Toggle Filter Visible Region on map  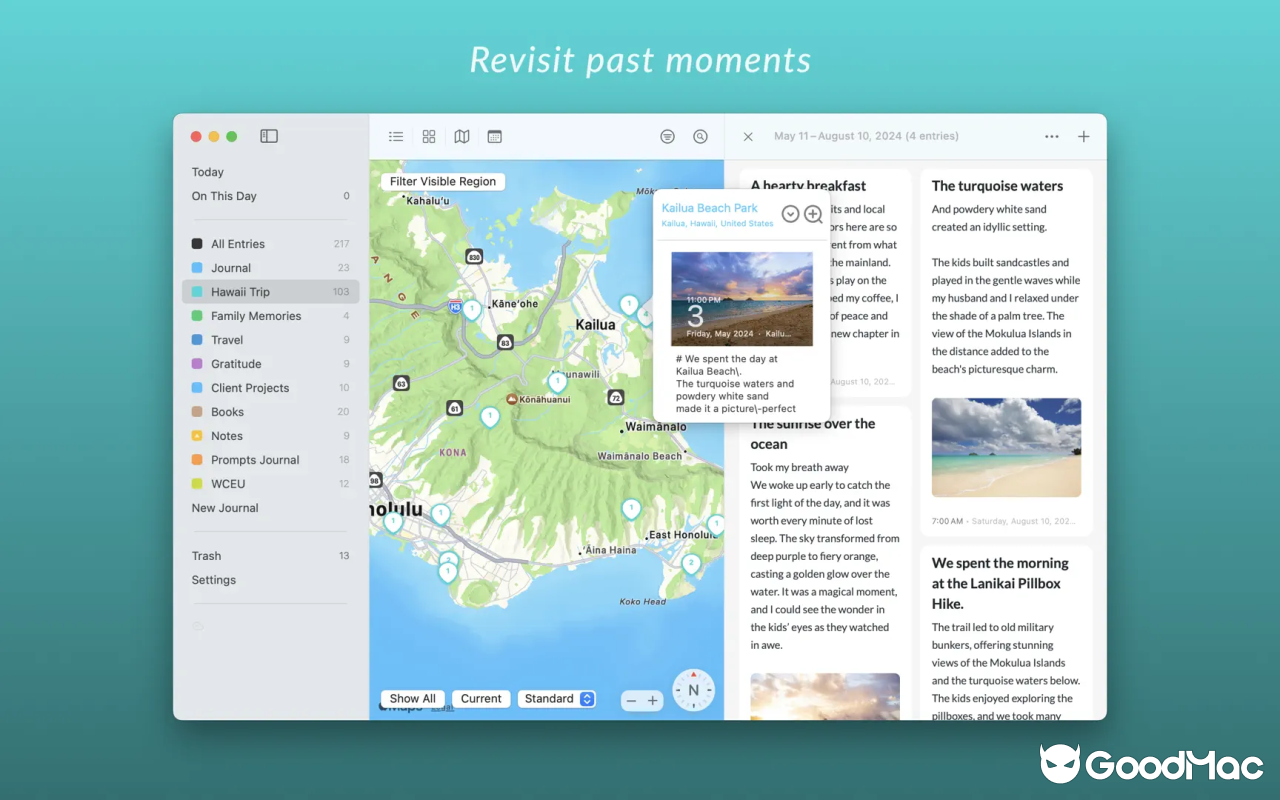click(x=443, y=182)
